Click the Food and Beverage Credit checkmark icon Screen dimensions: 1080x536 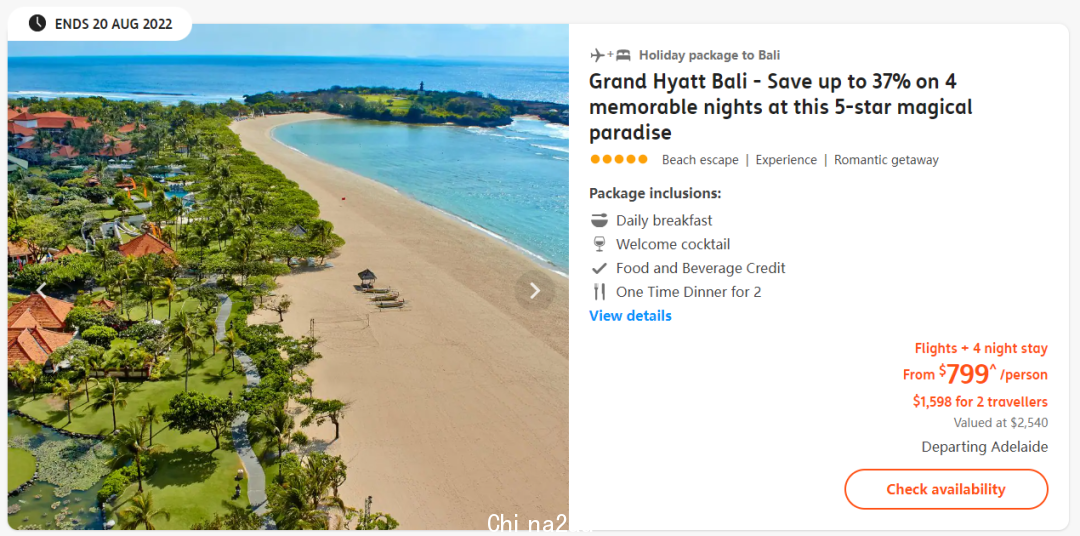[x=599, y=268]
